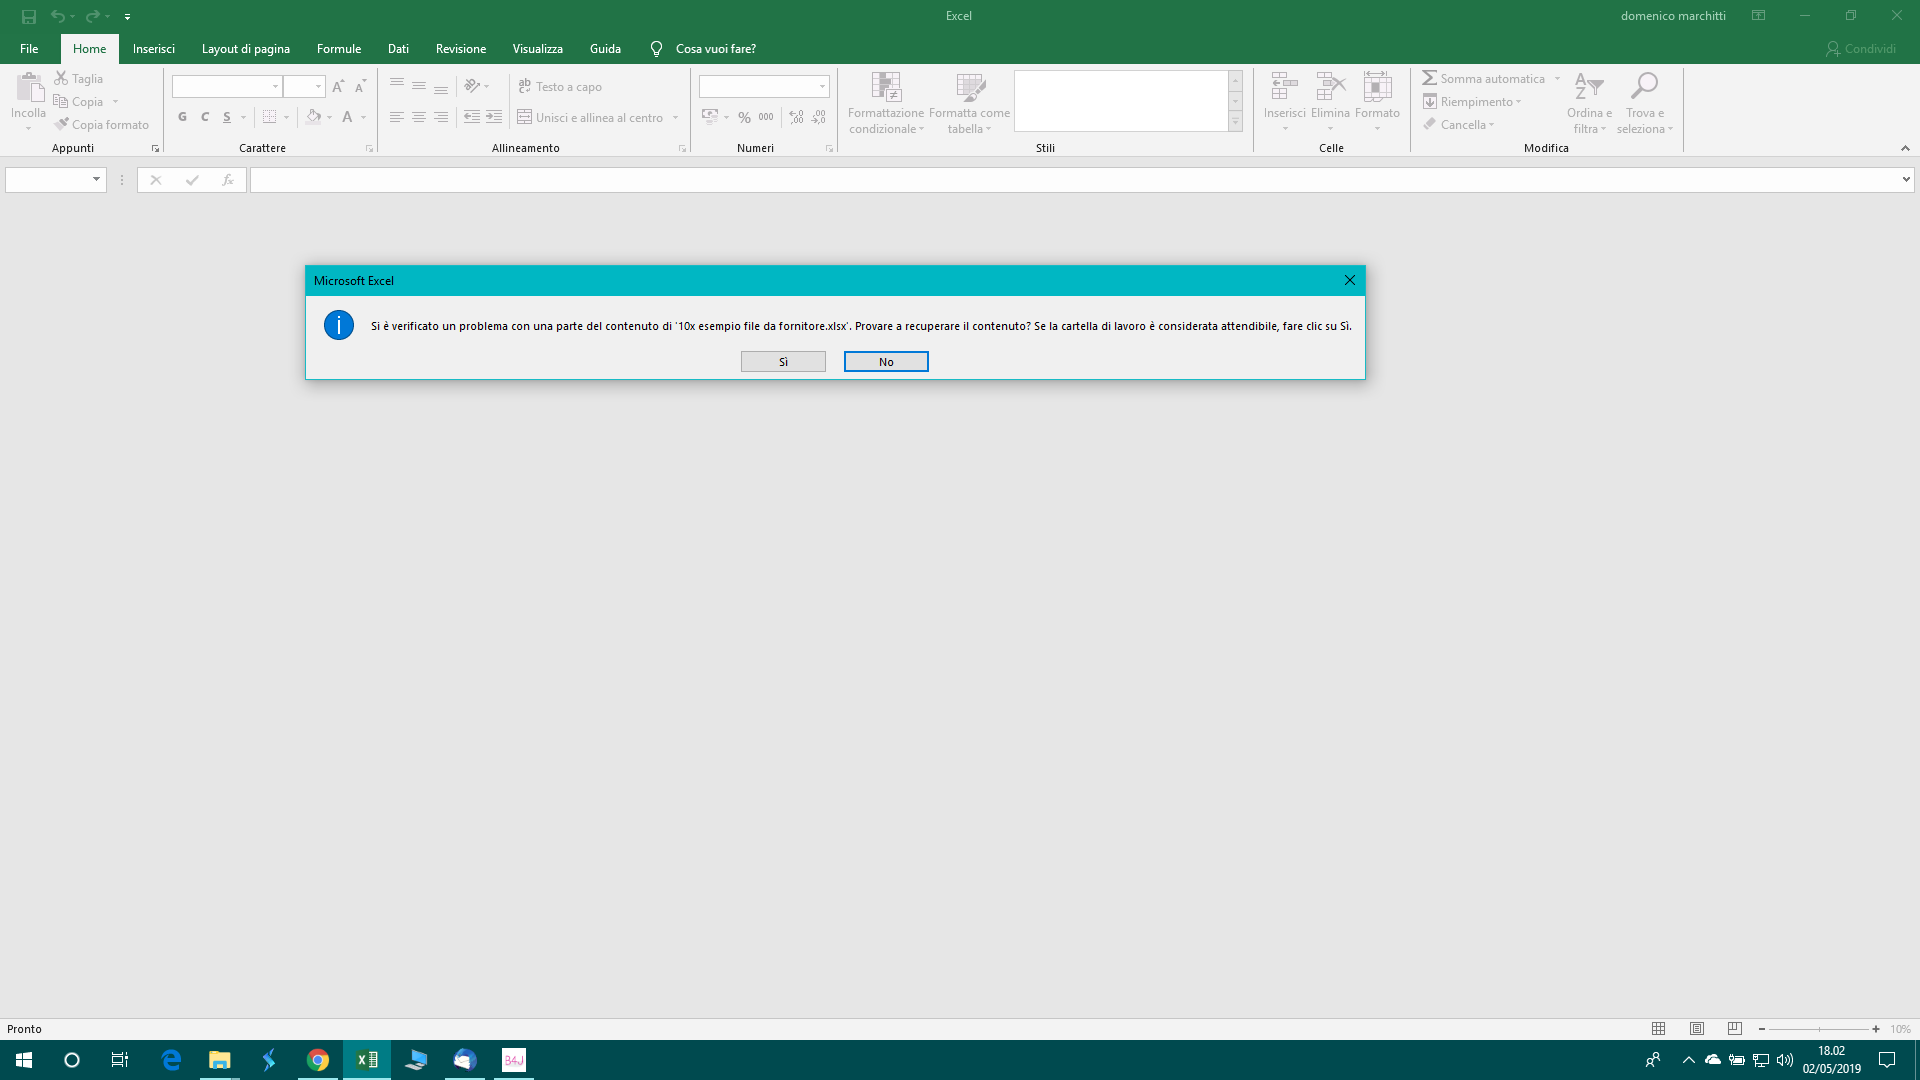Screen dimensions: 1920x1080
Task: Click the Sì button in dialog
Action: tap(783, 362)
